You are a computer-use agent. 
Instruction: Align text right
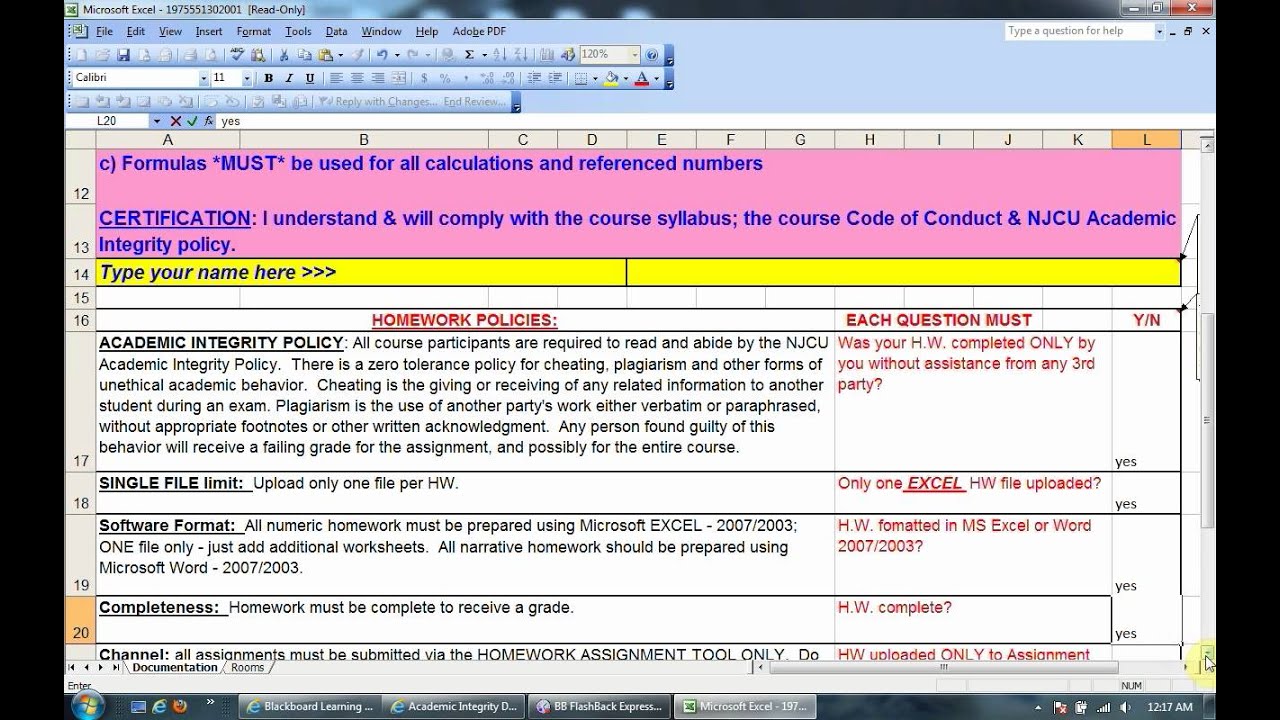coord(378,78)
